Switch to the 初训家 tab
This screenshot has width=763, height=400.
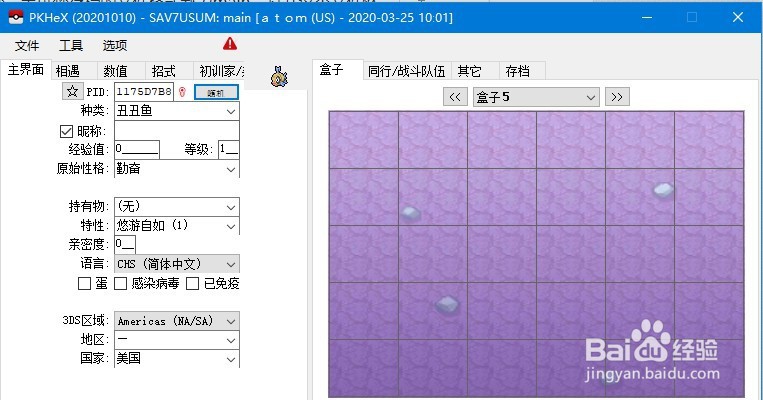[x=219, y=71]
